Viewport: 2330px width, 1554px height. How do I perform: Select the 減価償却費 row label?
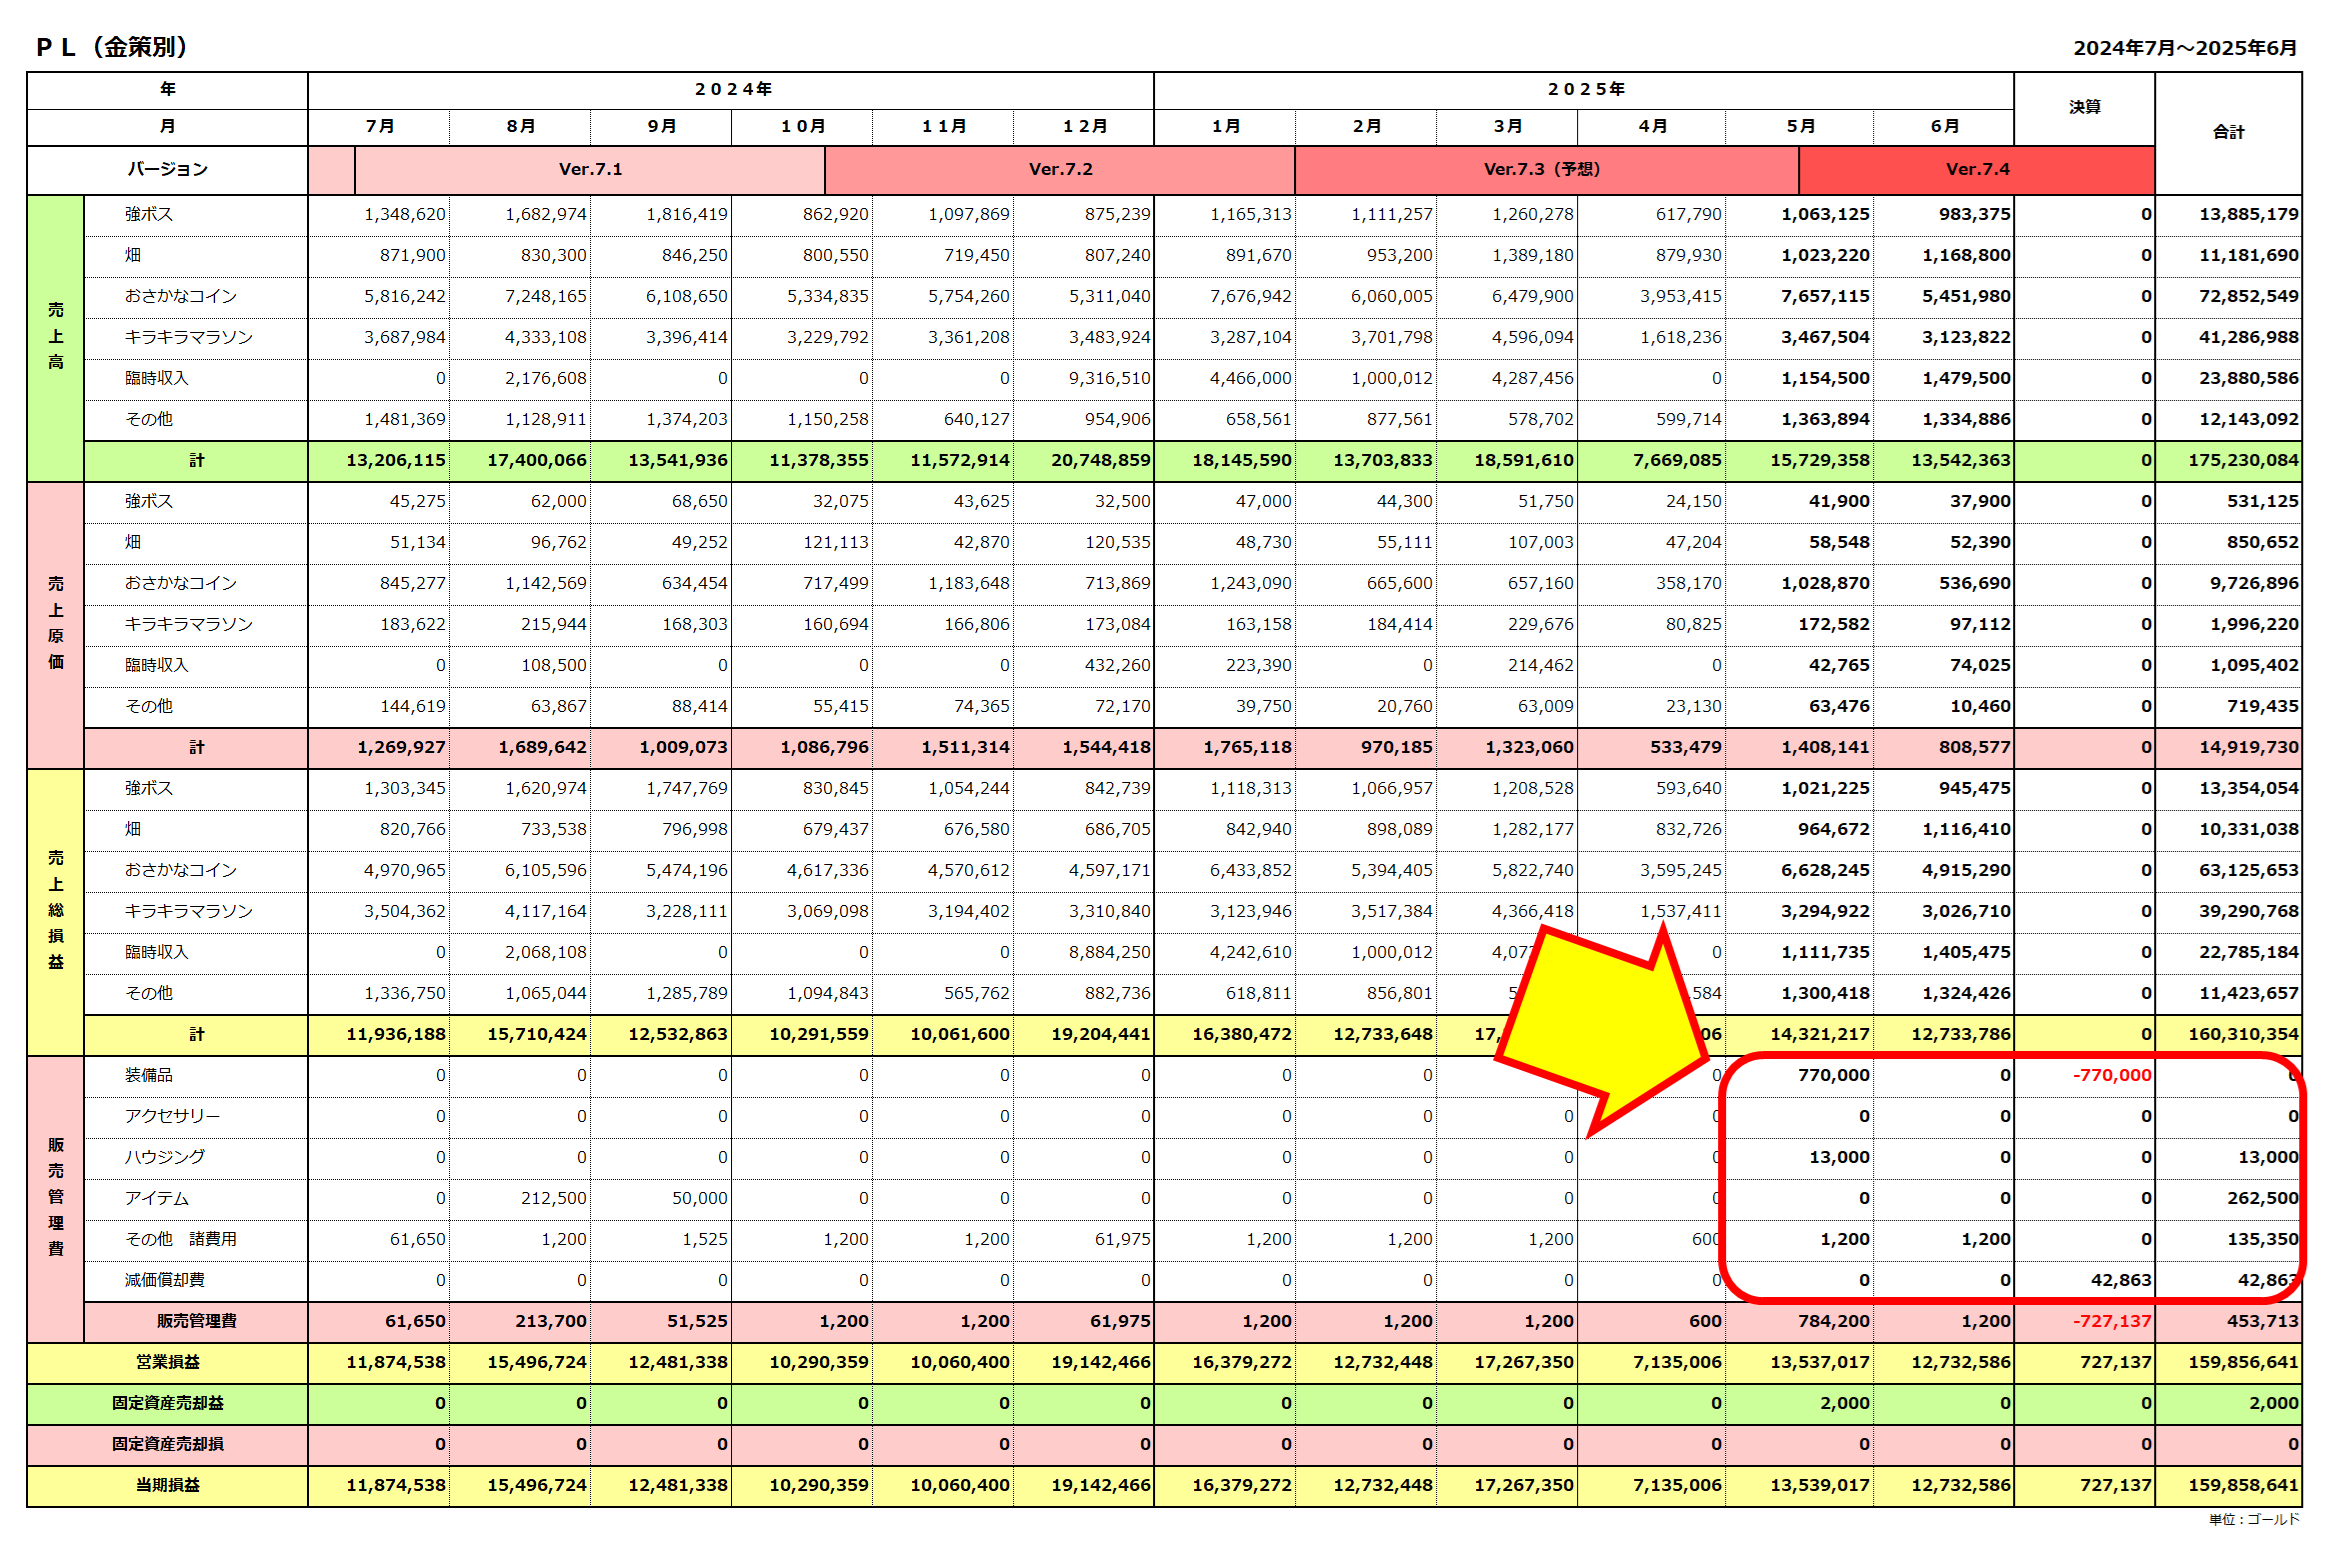coord(164,1280)
